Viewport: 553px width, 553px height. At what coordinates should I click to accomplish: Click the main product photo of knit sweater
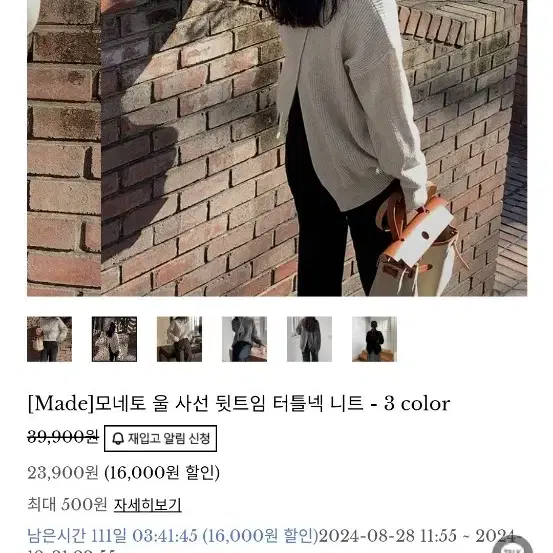(x=277, y=148)
